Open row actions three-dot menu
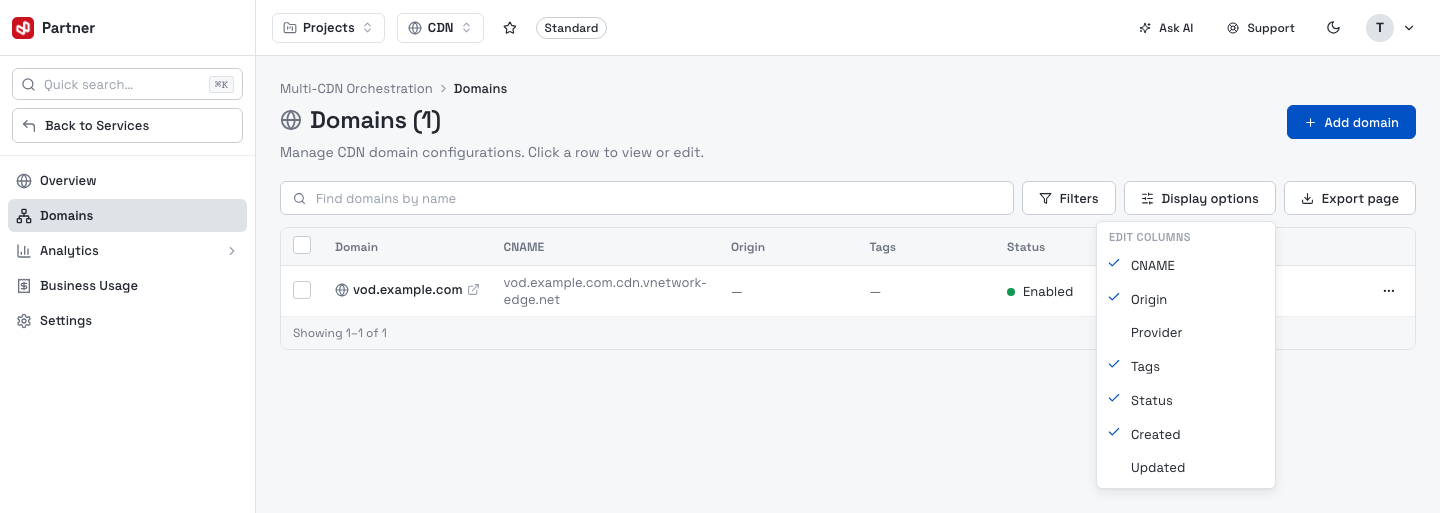This screenshot has width=1440, height=513. pos(1389,291)
